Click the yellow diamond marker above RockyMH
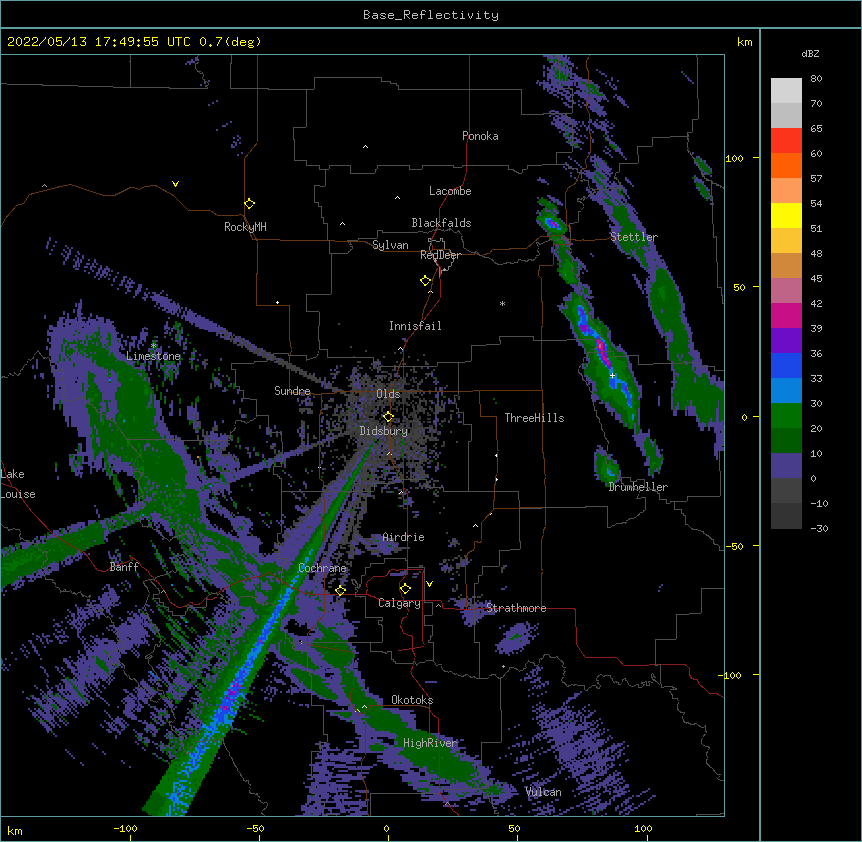This screenshot has height=842, width=862. (250, 204)
